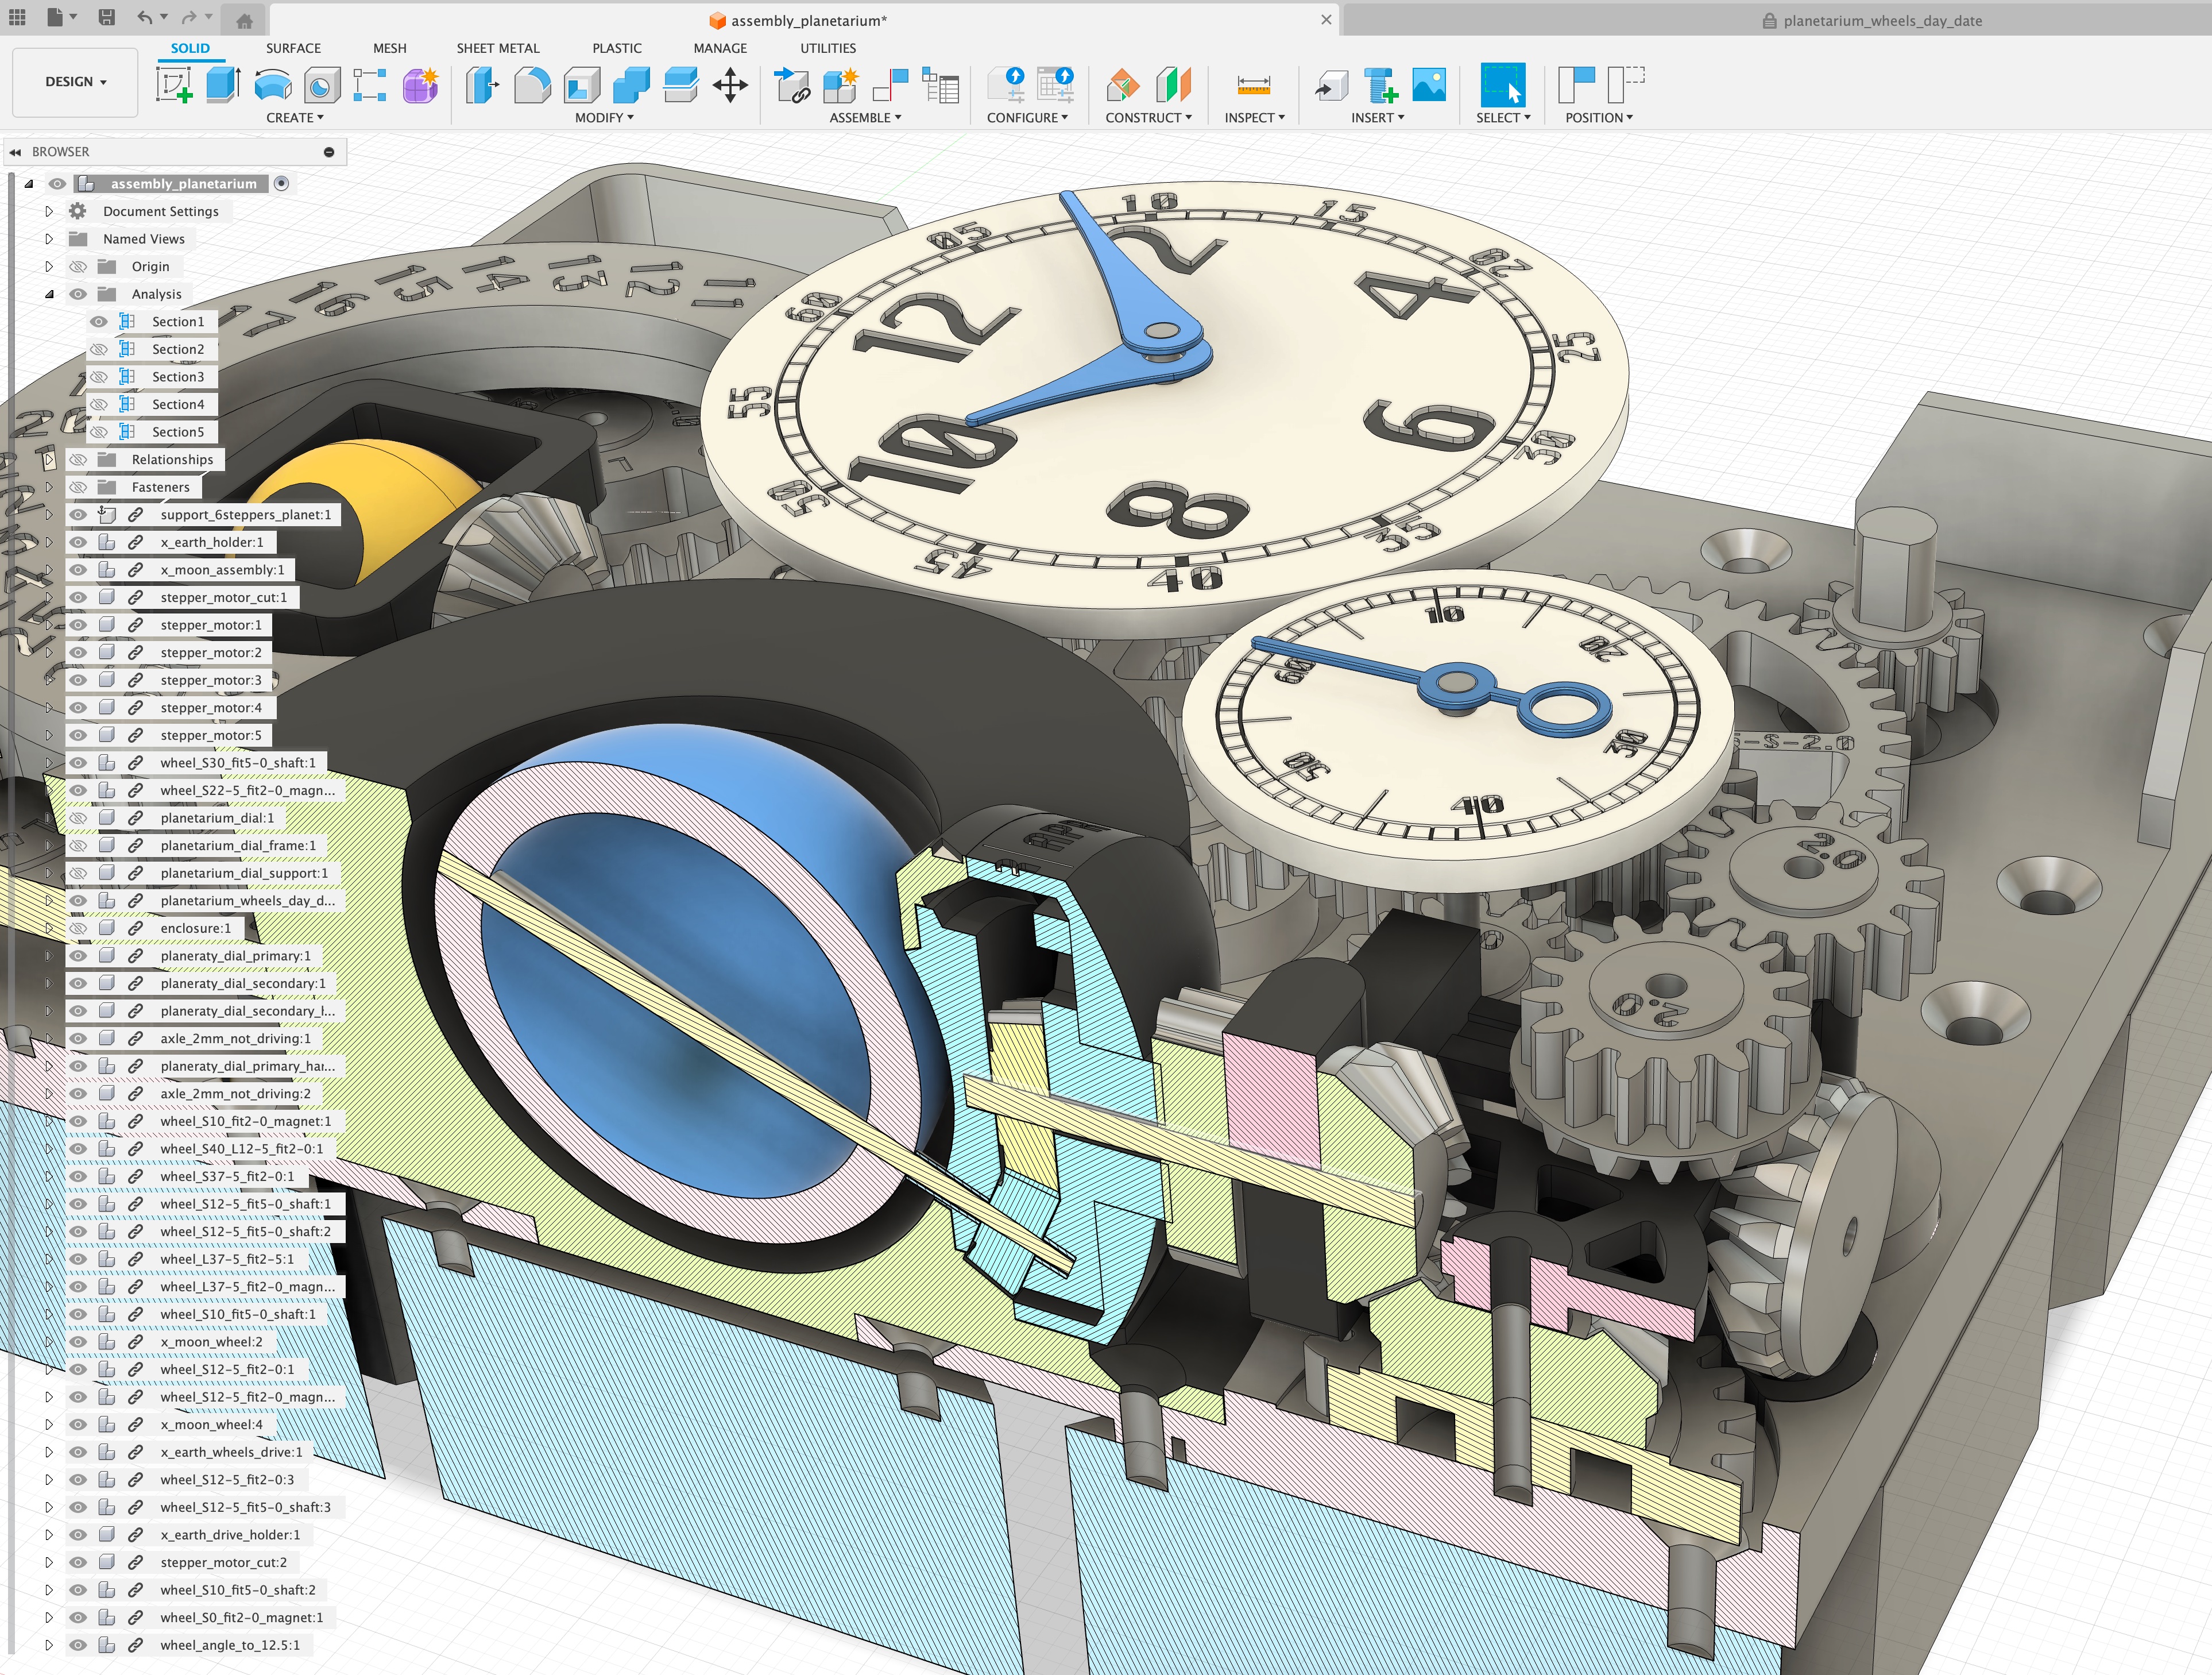
Task: Click the Redo arrow icon
Action: (189, 17)
